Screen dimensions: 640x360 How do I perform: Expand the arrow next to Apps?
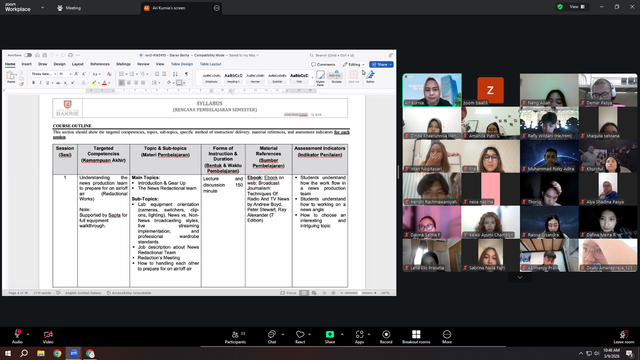369,334
